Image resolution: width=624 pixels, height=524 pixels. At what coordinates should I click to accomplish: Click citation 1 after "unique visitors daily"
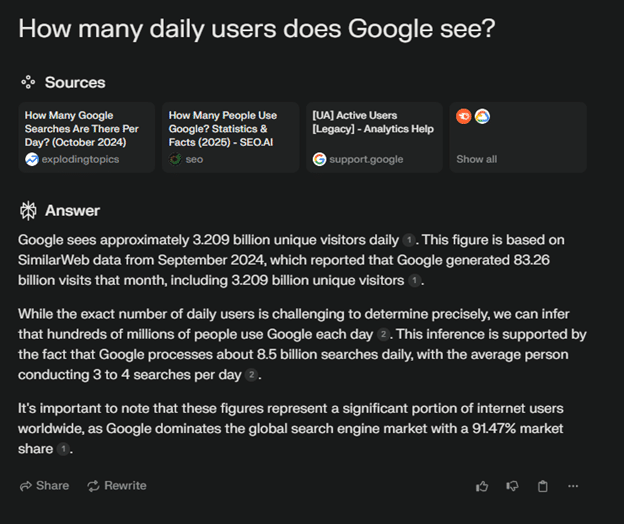pos(408,240)
